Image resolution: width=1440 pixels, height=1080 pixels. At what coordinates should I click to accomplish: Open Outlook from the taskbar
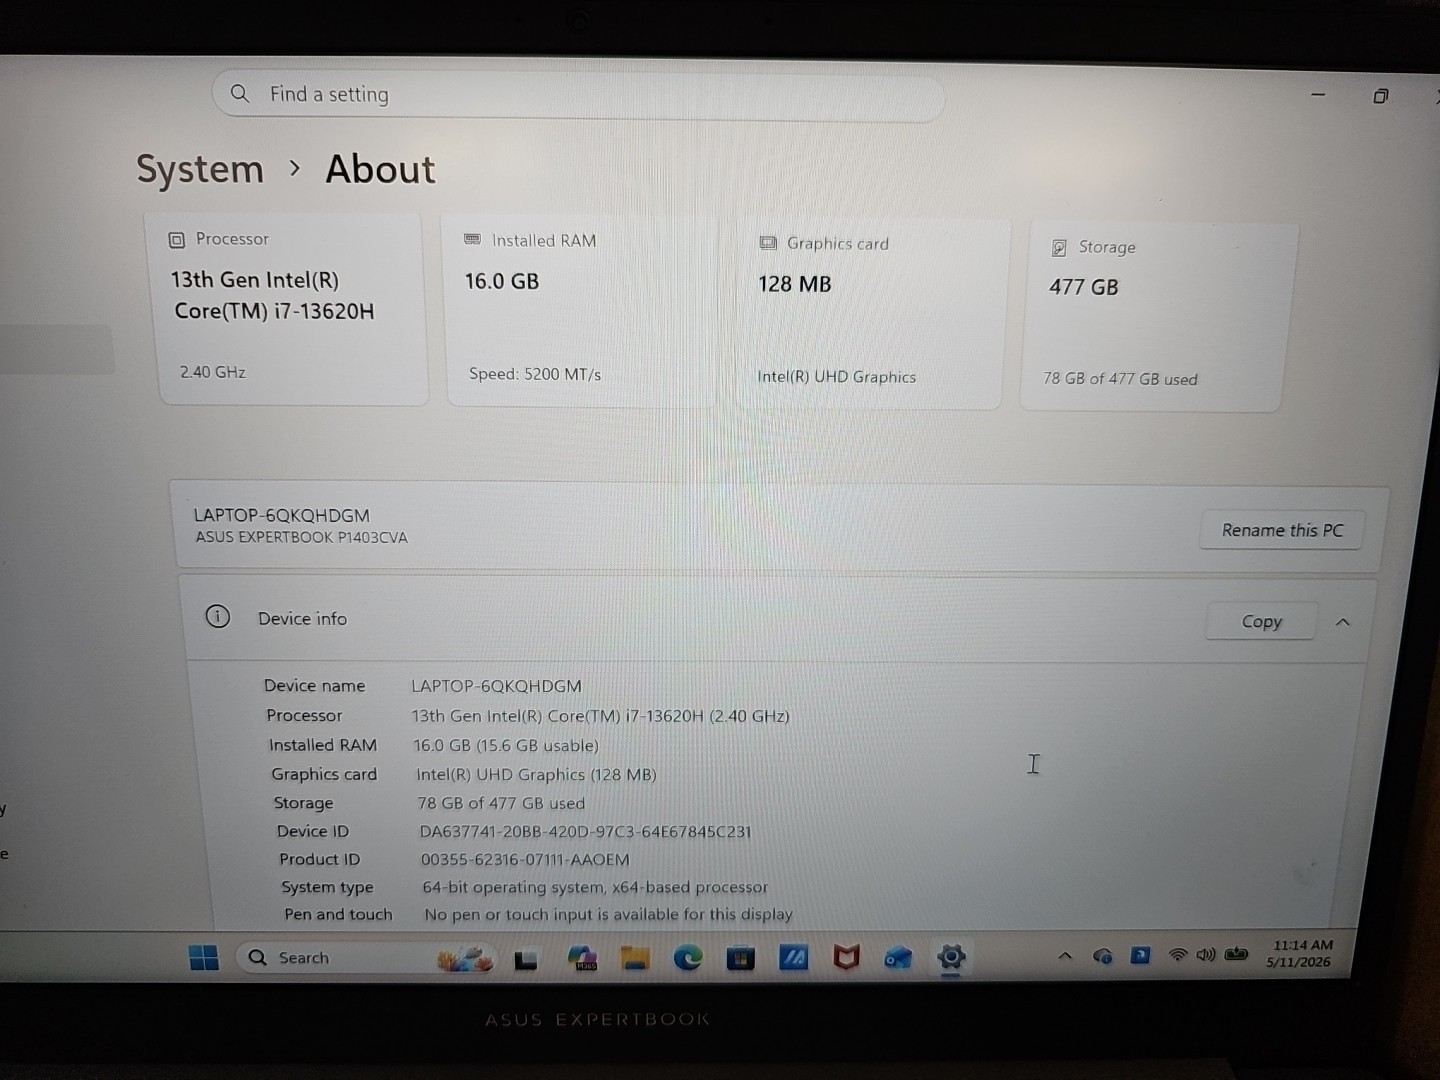click(x=898, y=959)
